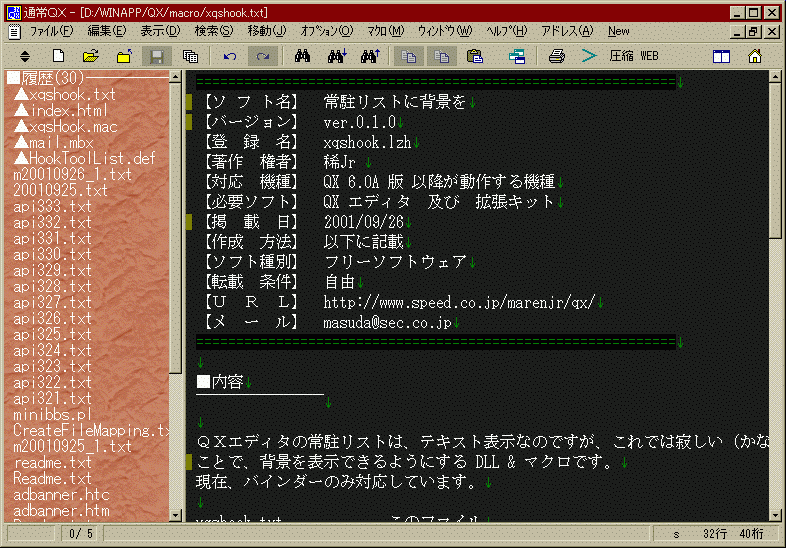Image resolution: width=786 pixels, height=548 pixels.
Task: Click the http://www.speed.co.jp/marenjr/qx/ URL text
Action: coord(459,302)
